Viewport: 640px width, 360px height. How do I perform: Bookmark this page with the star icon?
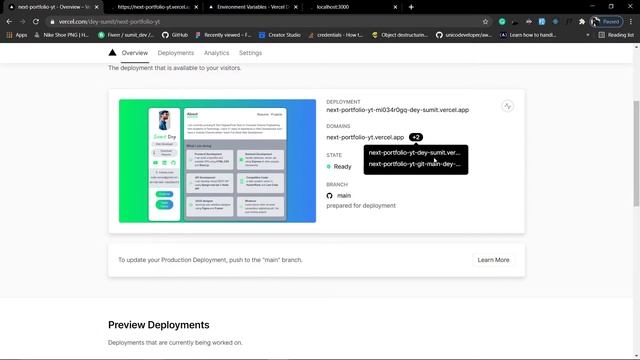pos(485,22)
